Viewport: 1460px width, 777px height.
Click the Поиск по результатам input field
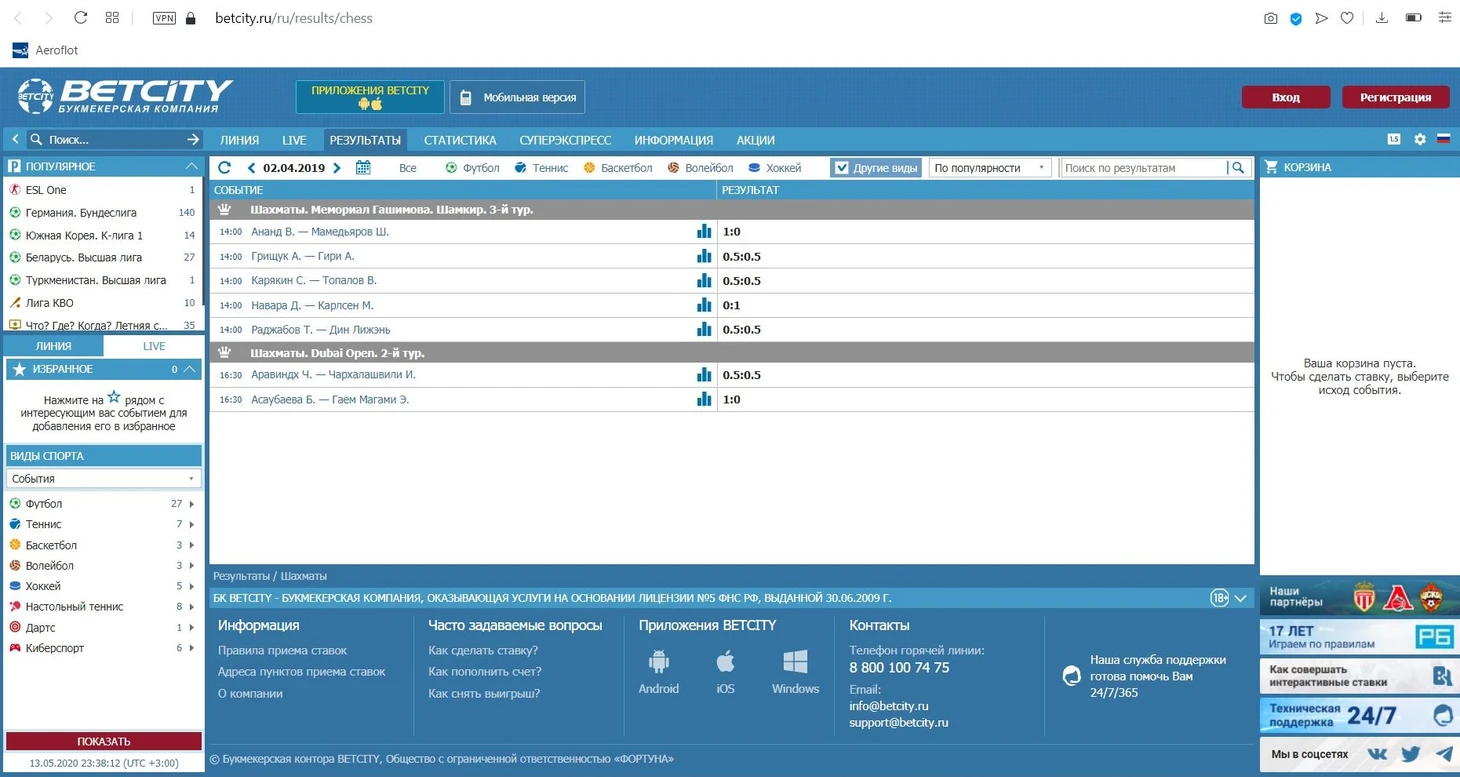click(x=1142, y=168)
